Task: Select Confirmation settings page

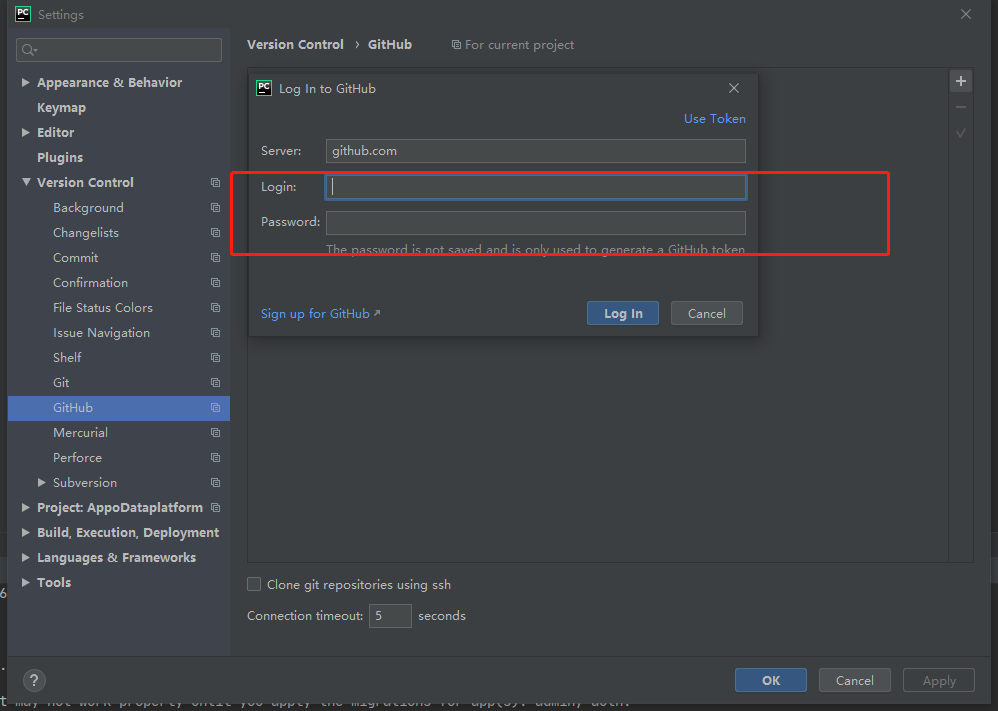Action: point(90,283)
